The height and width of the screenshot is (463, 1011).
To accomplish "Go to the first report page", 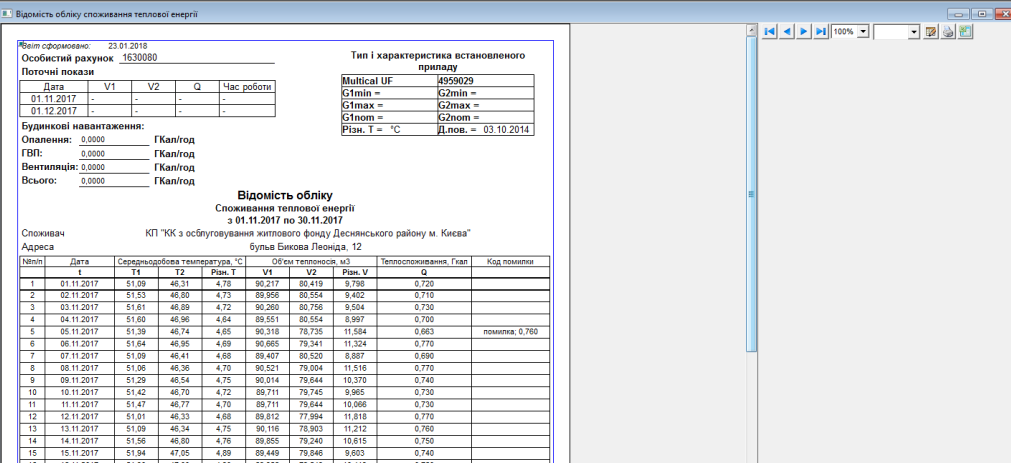I will [770, 32].
